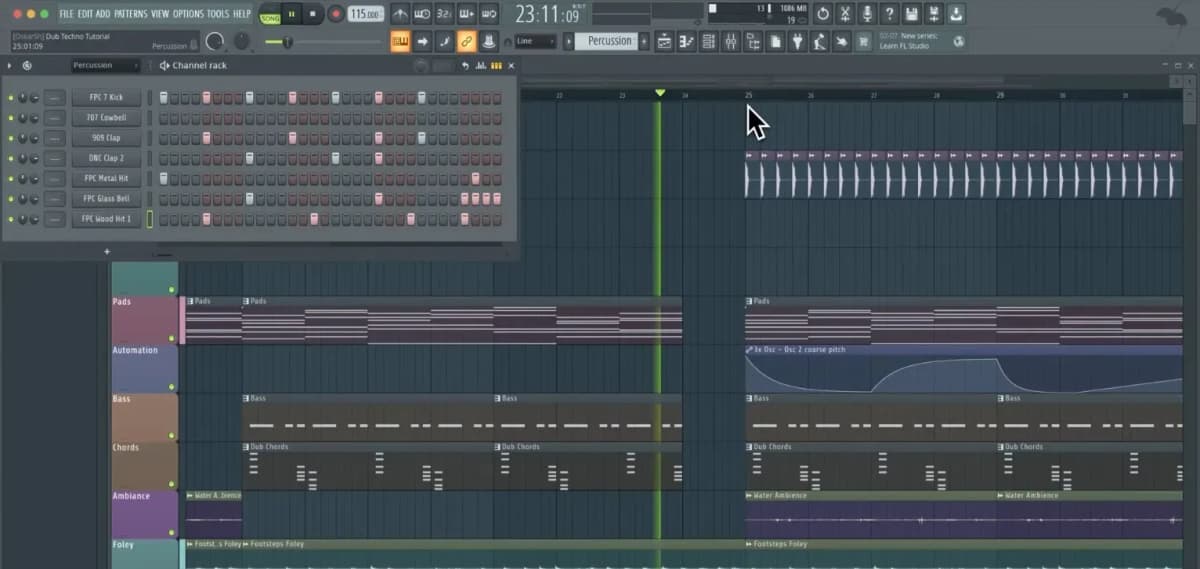Select the 909 Clap channel button
Image resolution: width=1200 pixels, height=569 pixels.
(x=105, y=138)
